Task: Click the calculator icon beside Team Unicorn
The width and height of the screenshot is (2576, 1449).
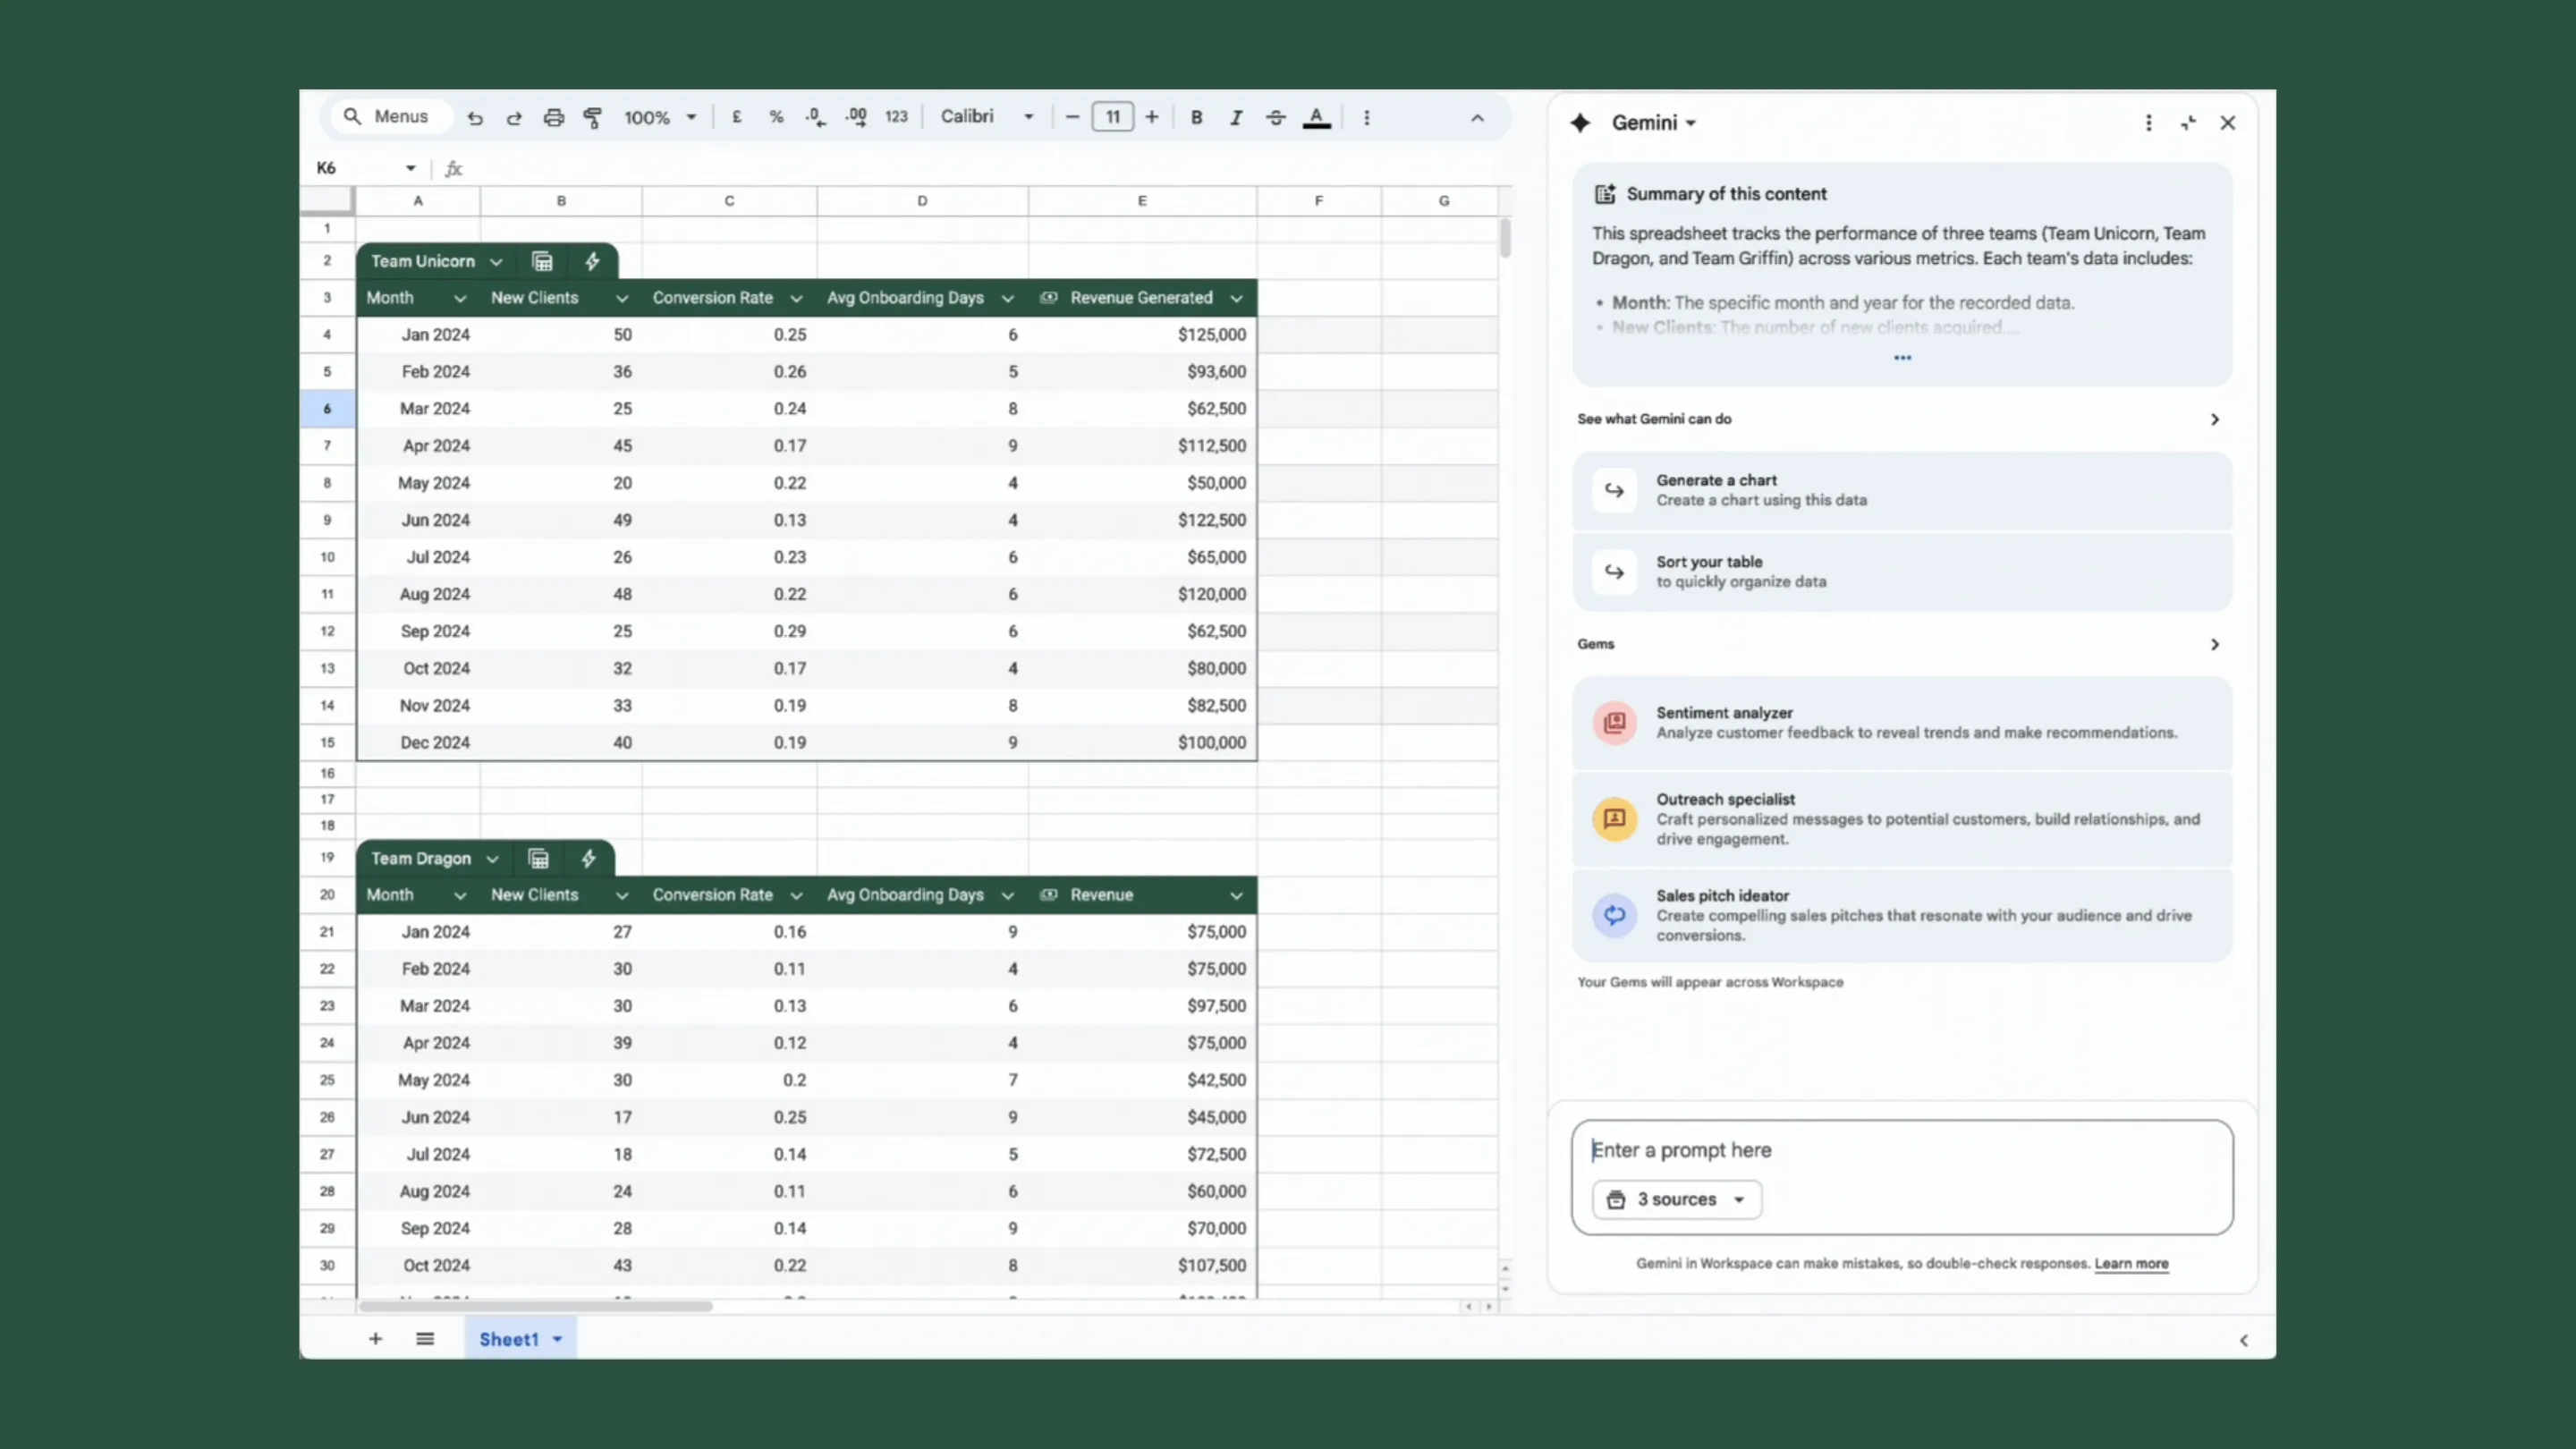Action: (542, 261)
